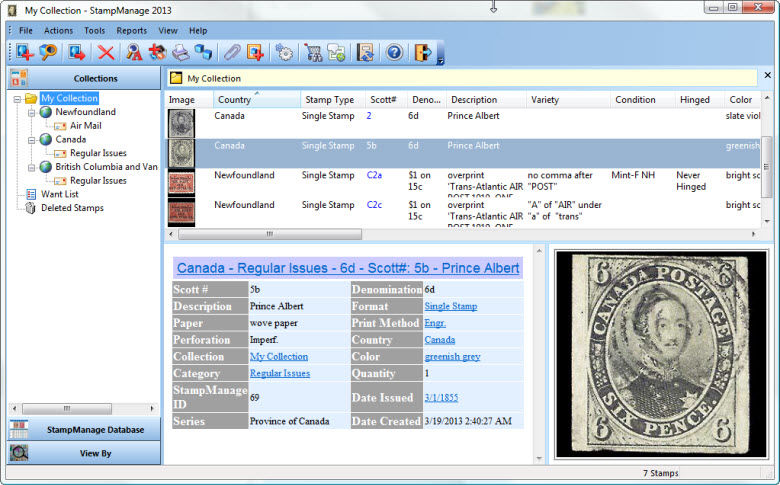This screenshot has height=485, width=780.
Task: Click the View By magnifier icon
Action: tap(19, 453)
